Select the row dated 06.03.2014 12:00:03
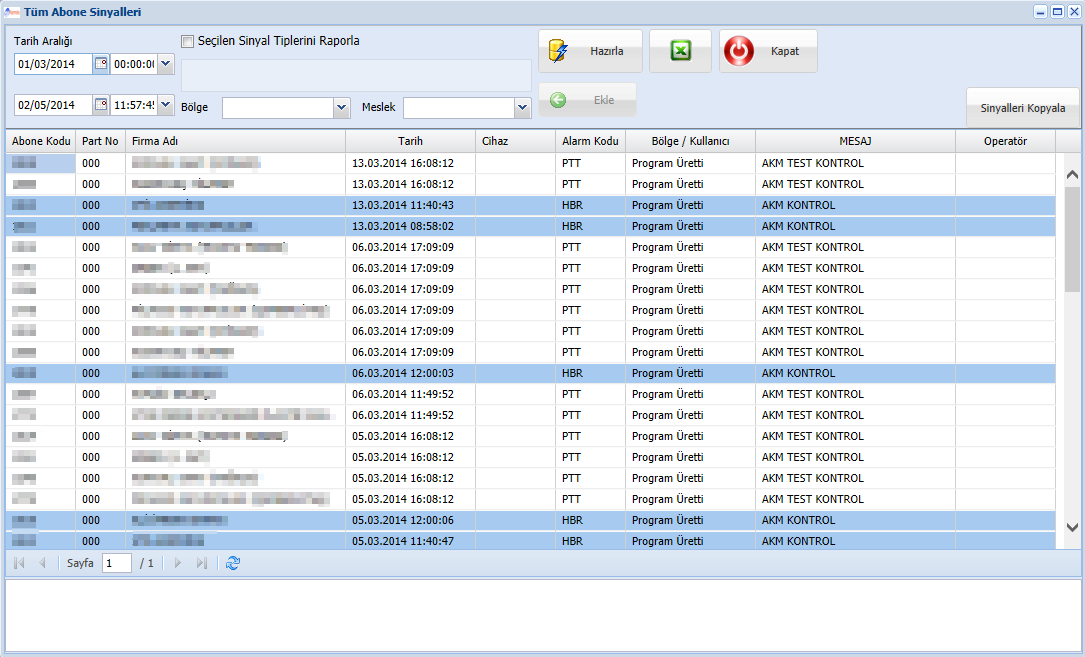The image size is (1085, 657). (x=531, y=373)
